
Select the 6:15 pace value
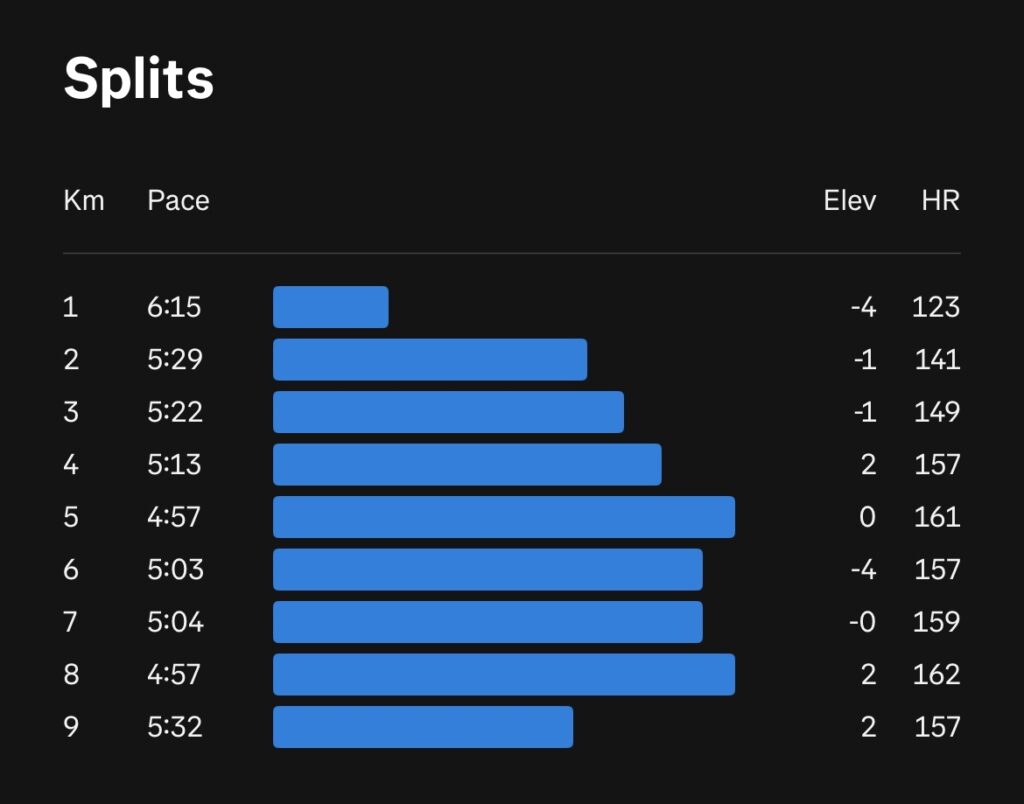coord(174,307)
